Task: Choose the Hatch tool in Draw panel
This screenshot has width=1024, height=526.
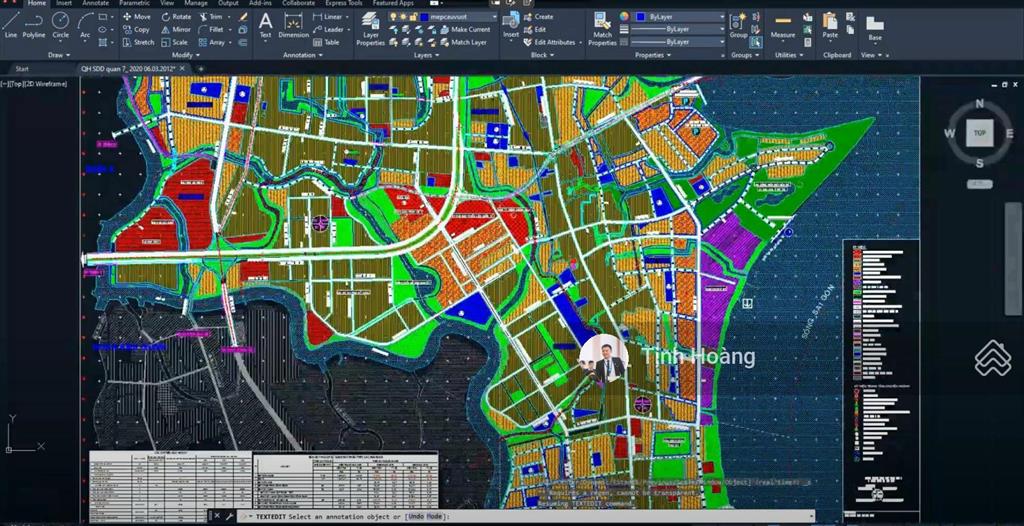Action: (103, 42)
